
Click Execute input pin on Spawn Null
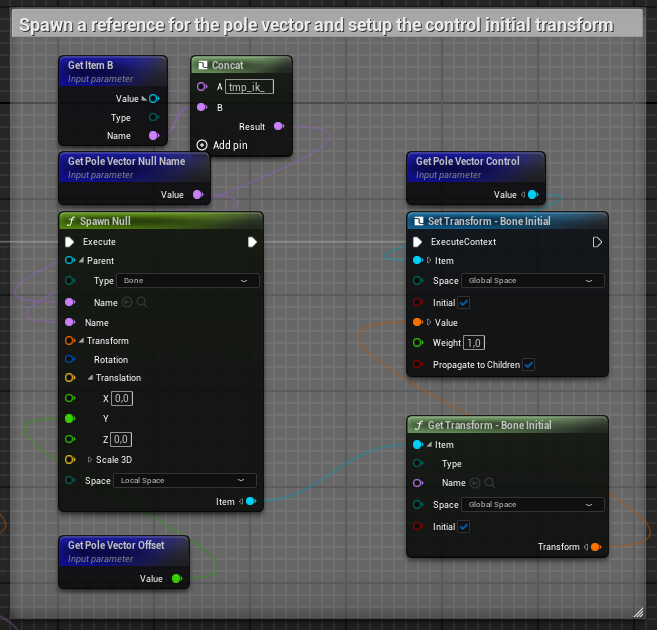70,242
